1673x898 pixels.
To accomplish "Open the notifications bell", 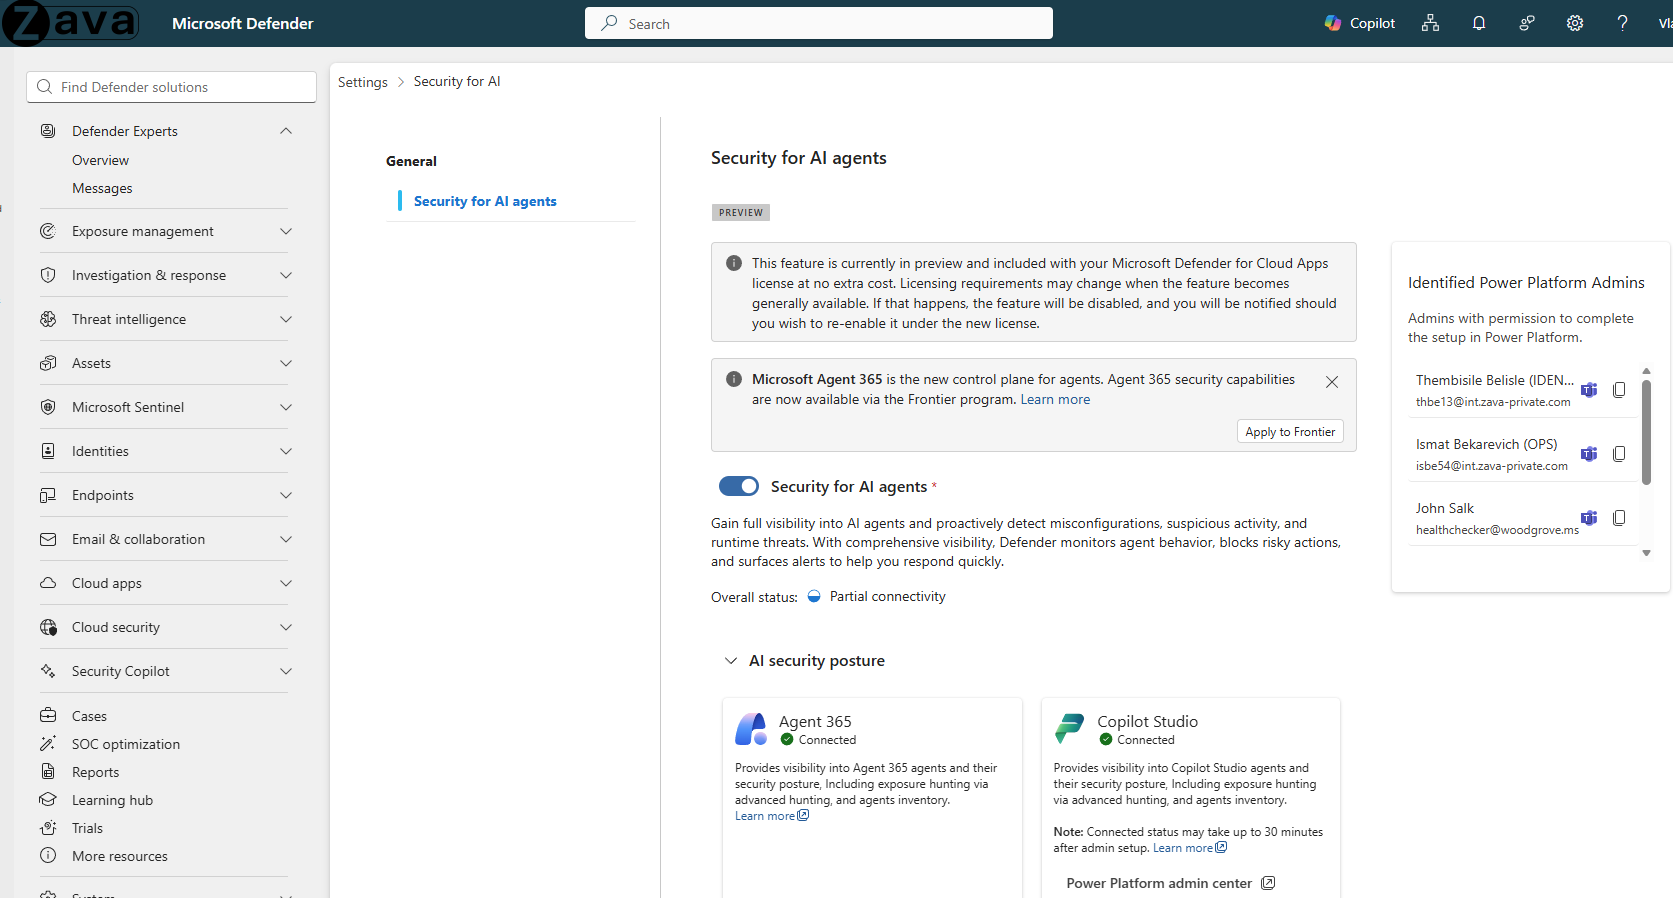I will (x=1479, y=23).
